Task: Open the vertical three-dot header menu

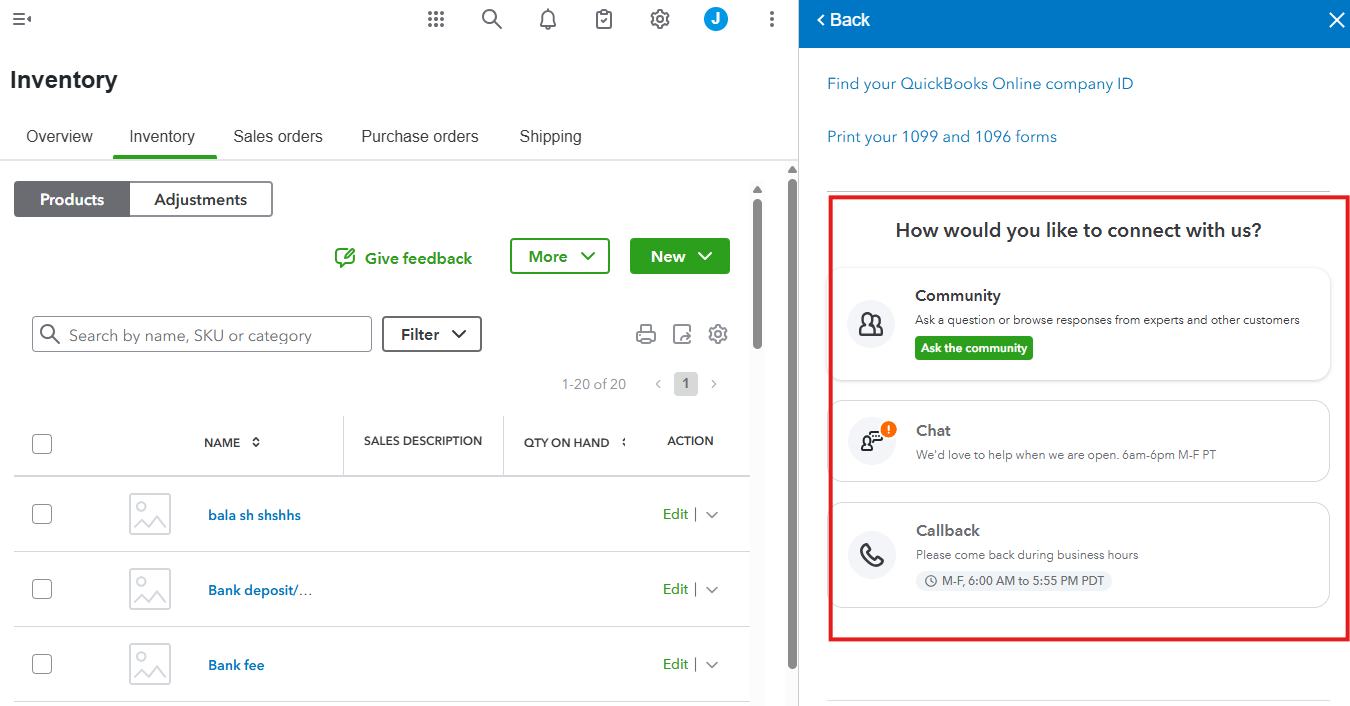Action: [x=772, y=19]
